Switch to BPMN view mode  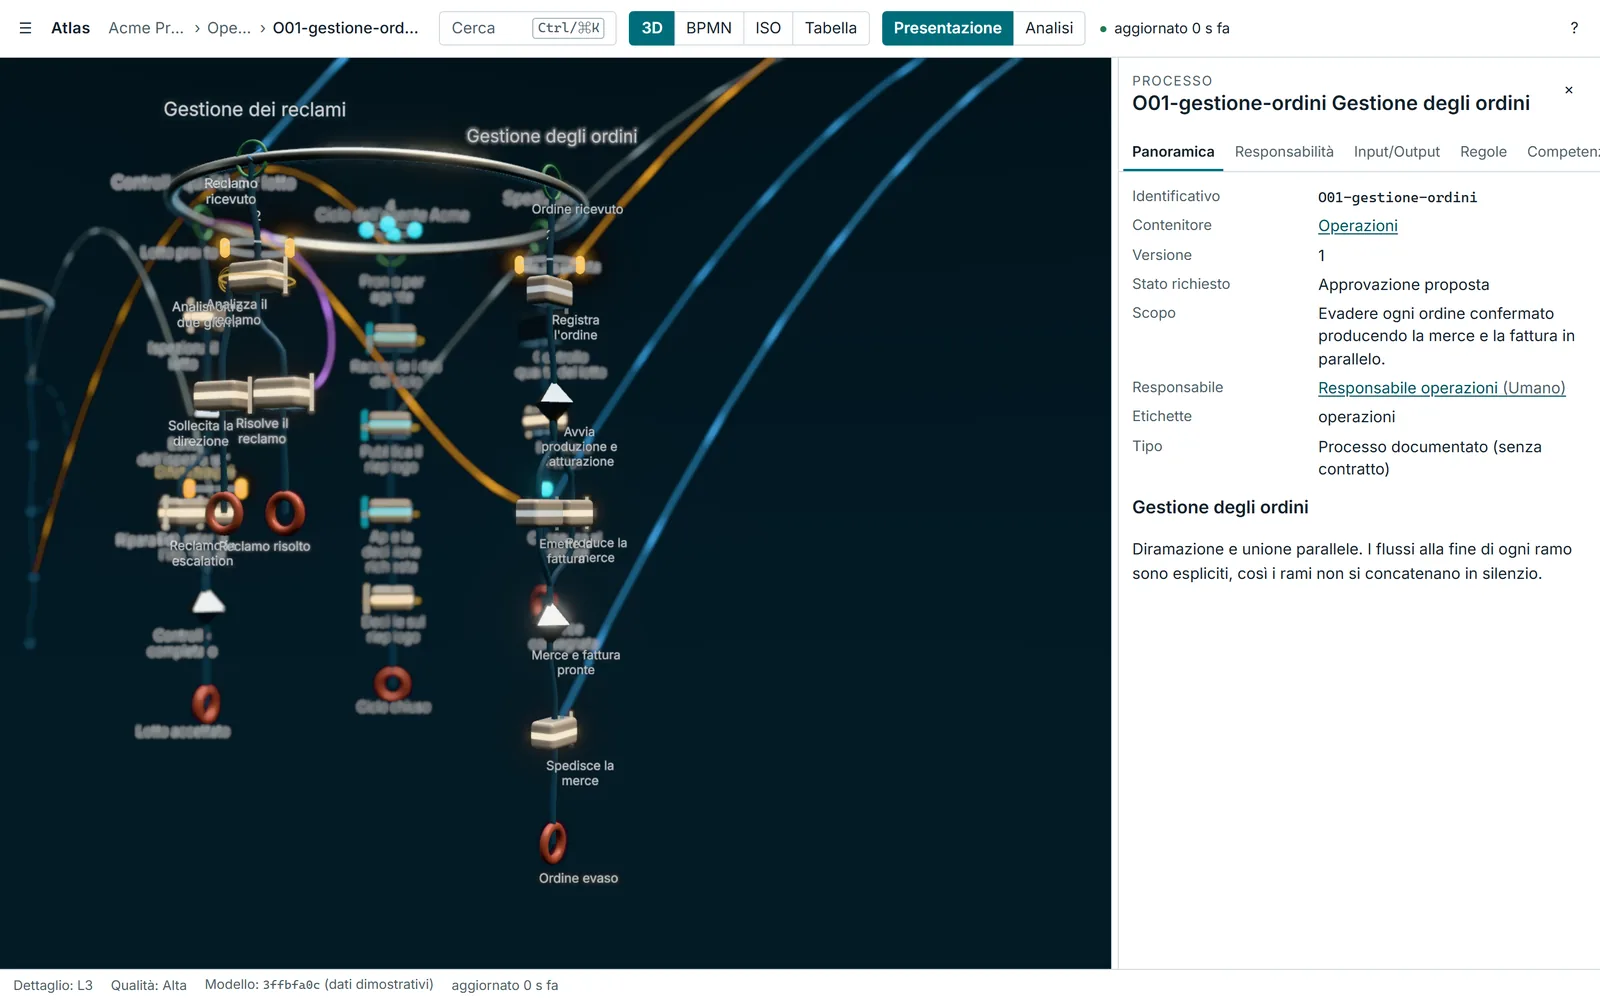pyautogui.click(x=709, y=28)
